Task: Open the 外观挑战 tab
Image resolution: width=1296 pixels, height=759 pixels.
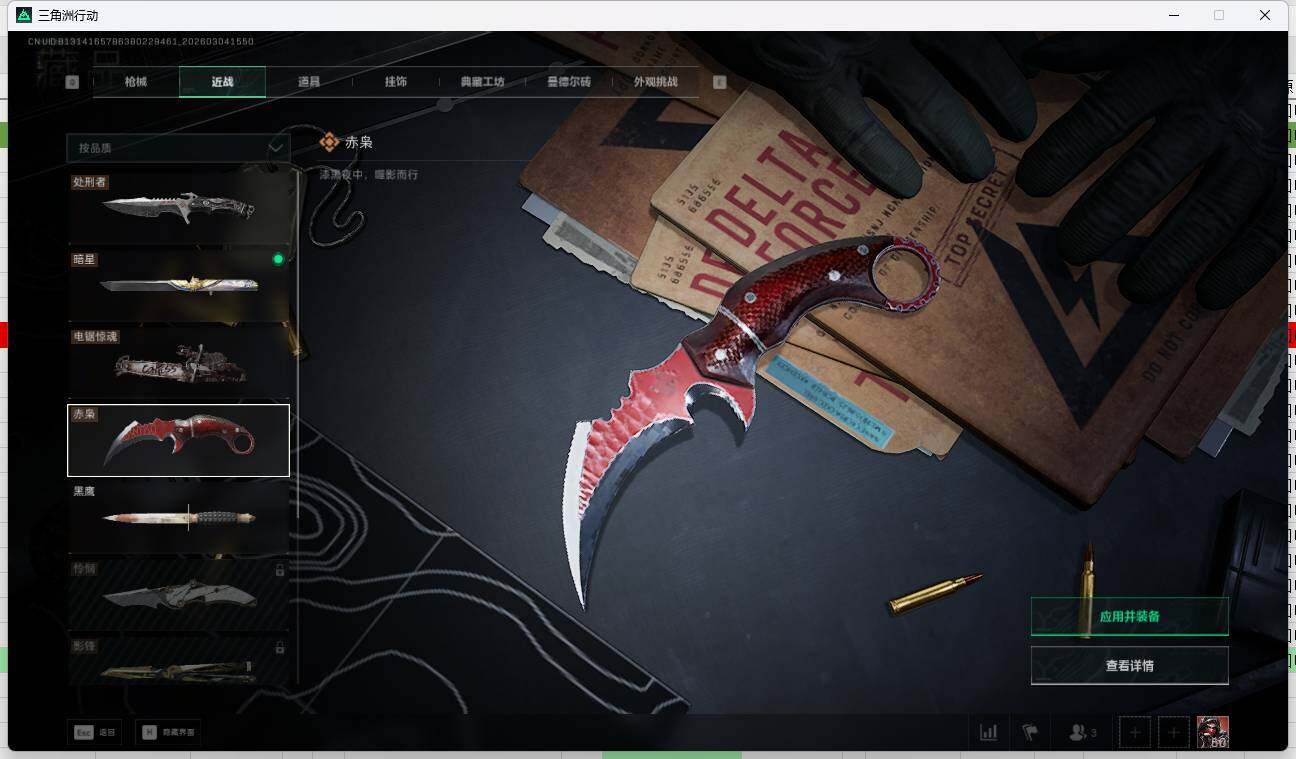Action: pyautogui.click(x=656, y=82)
